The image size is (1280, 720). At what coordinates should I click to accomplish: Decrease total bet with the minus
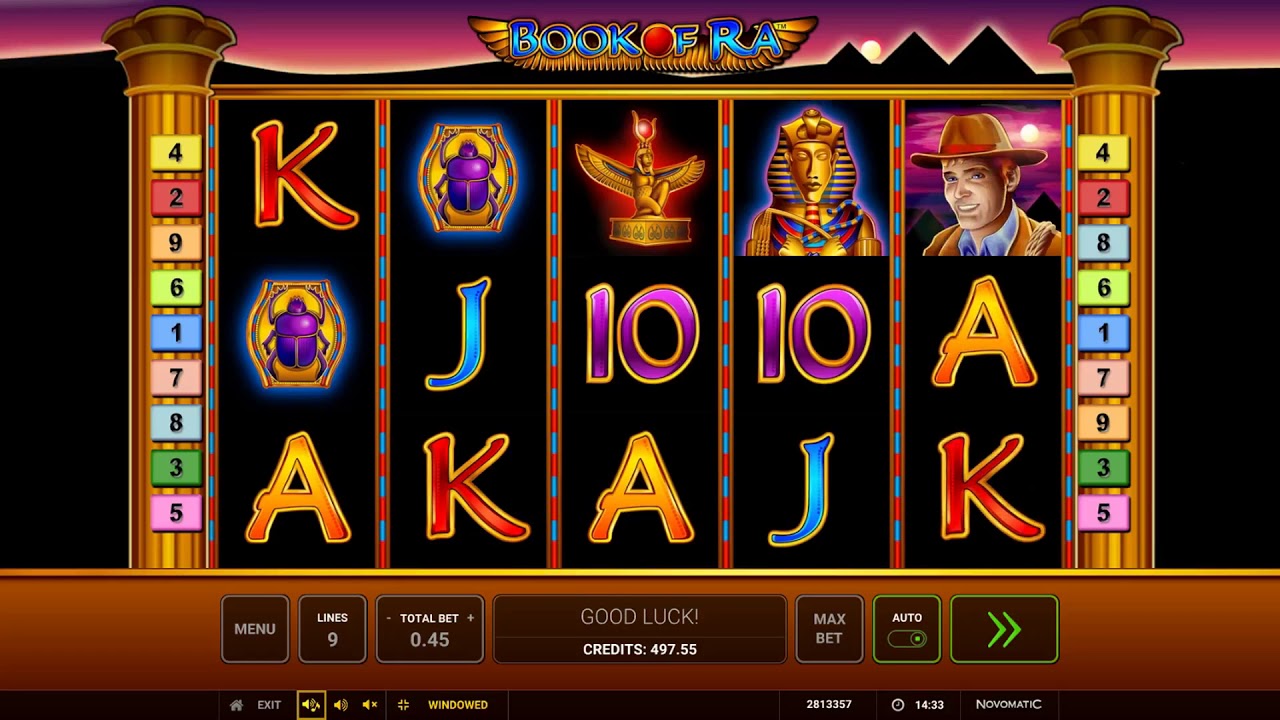click(x=389, y=618)
